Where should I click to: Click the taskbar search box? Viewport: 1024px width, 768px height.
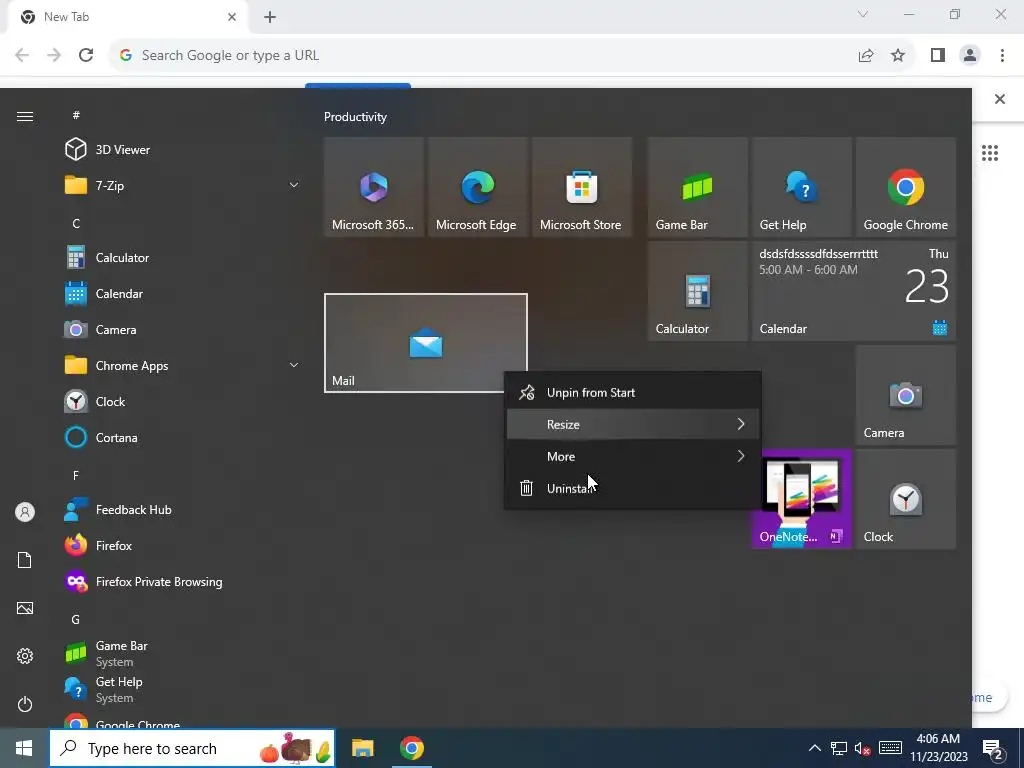192,748
